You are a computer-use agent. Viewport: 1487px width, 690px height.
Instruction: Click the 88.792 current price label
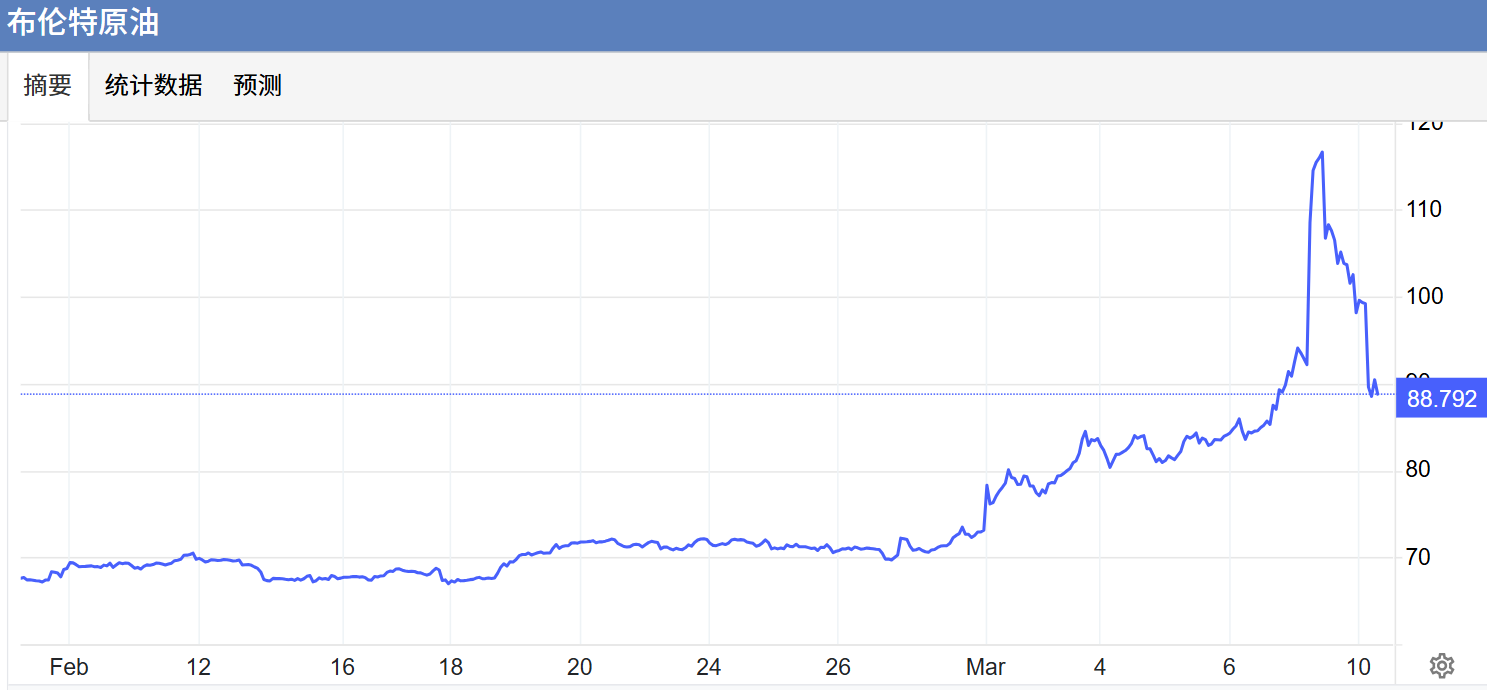(1441, 399)
